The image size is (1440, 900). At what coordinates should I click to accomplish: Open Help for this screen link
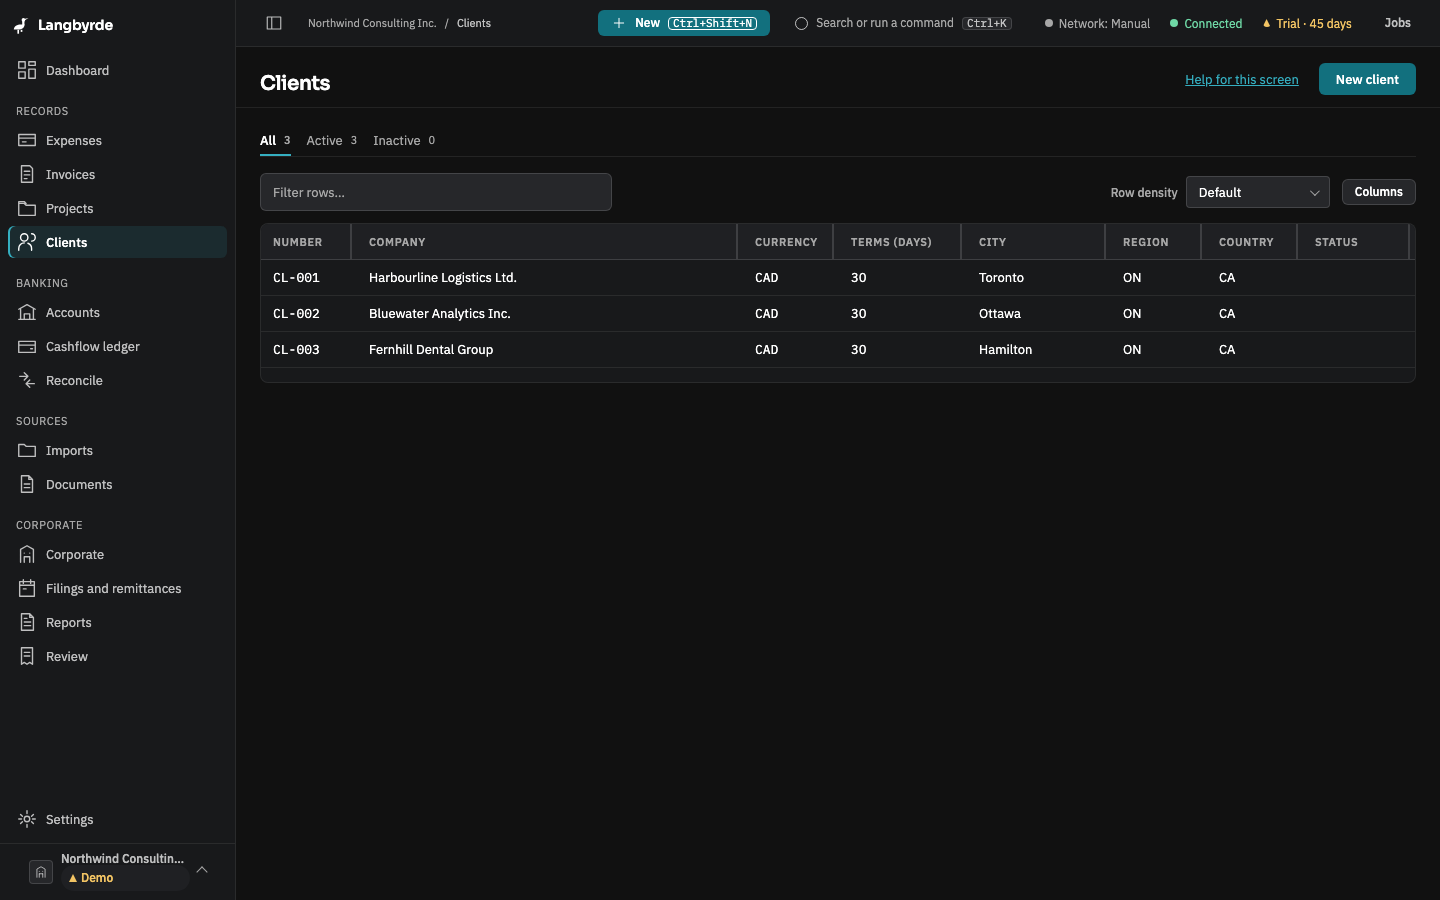click(x=1241, y=79)
